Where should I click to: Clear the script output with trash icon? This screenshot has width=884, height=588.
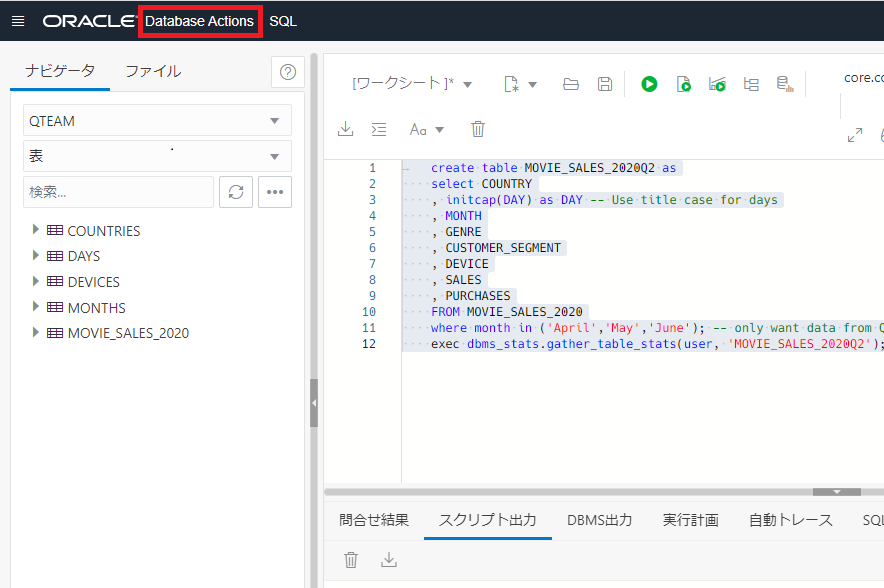[x=351, y=560]
